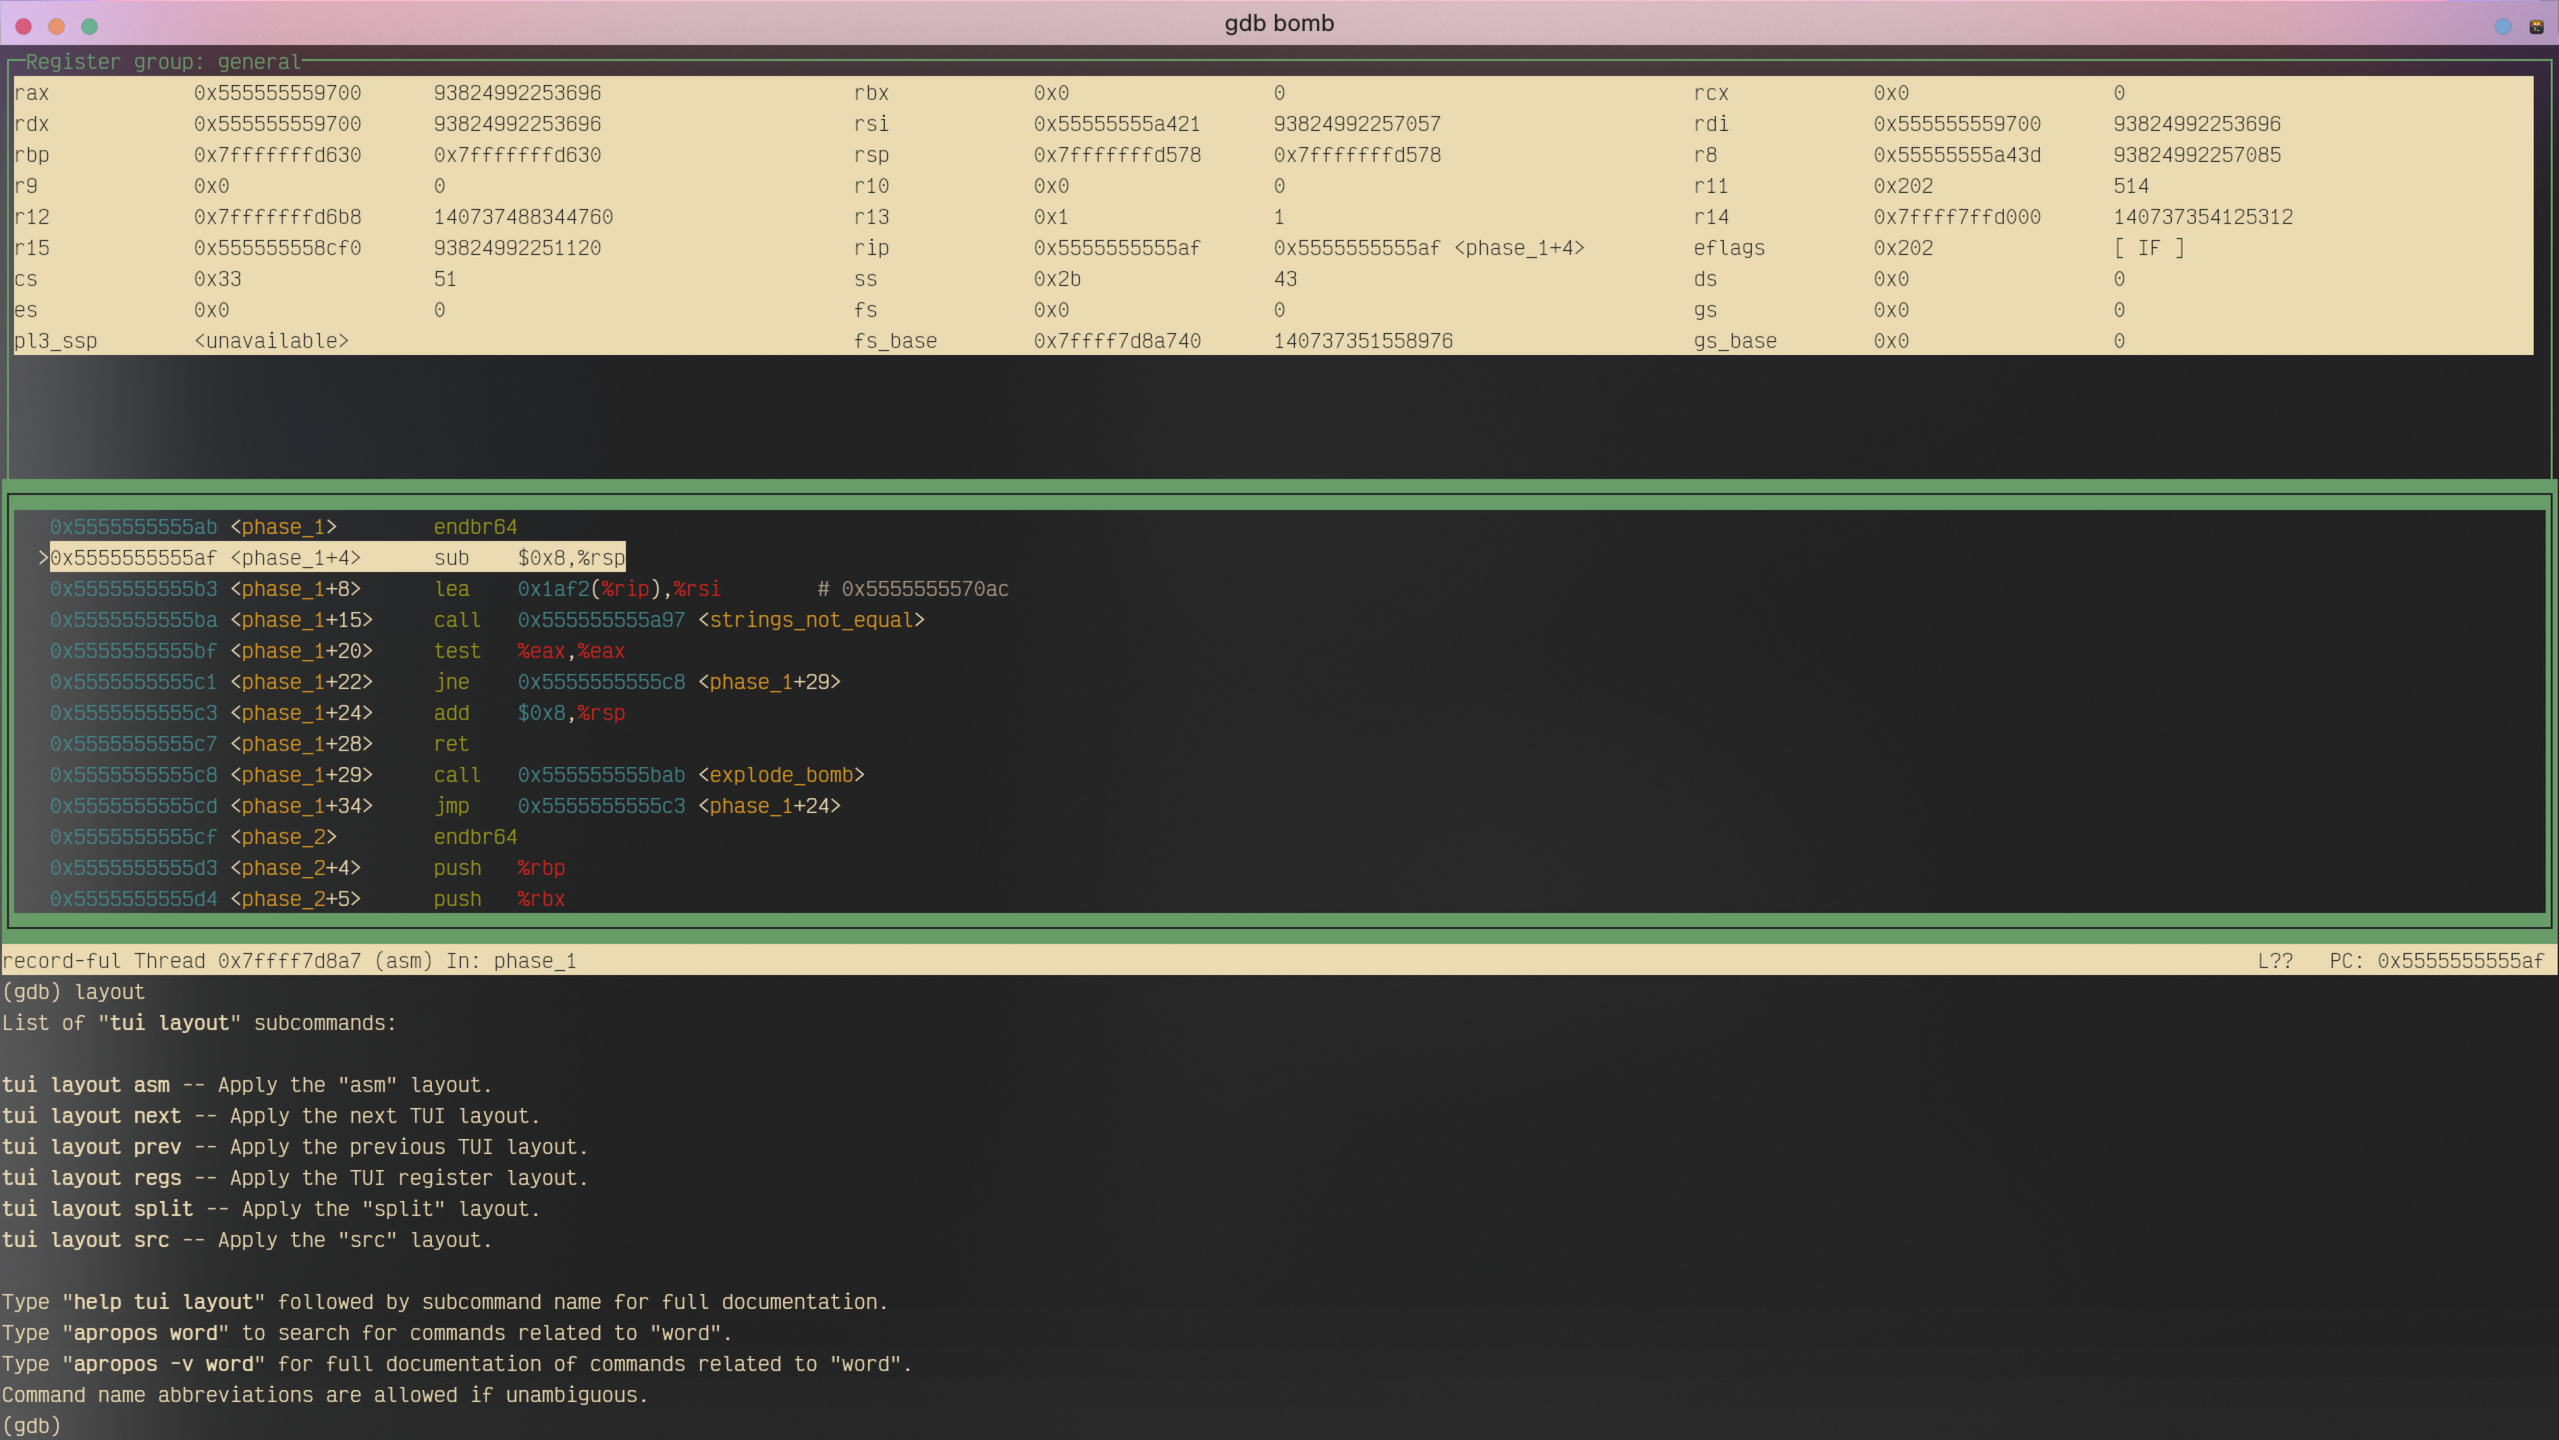Click the 'tui layout regs' subcommand text

click(92, 1178)
